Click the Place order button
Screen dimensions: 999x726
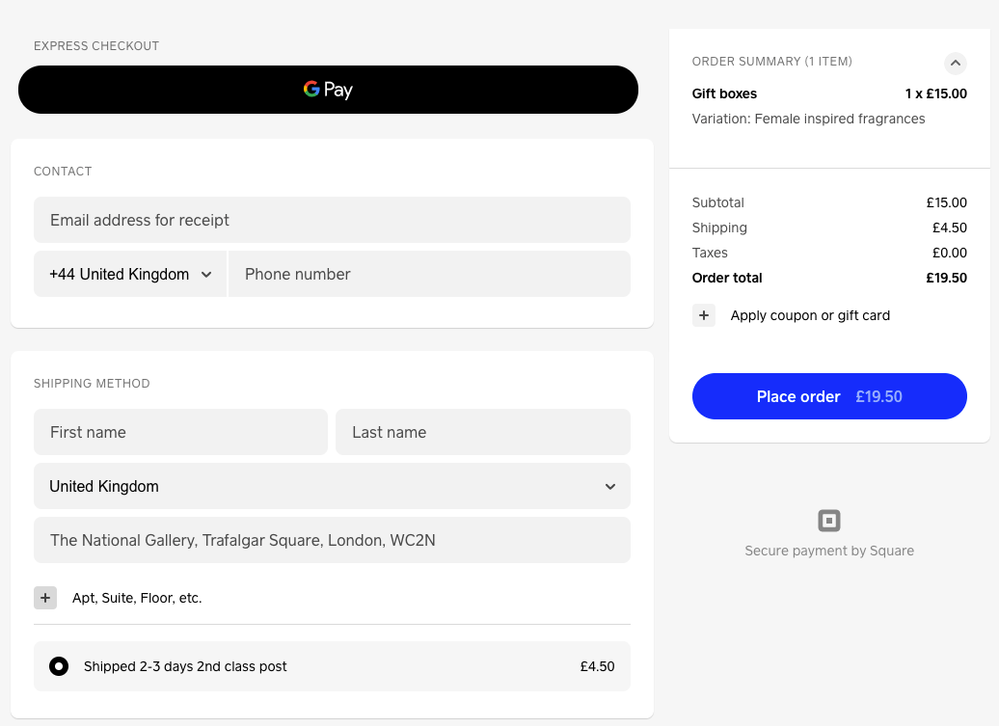pyautogui.click(x=829, y=396)
